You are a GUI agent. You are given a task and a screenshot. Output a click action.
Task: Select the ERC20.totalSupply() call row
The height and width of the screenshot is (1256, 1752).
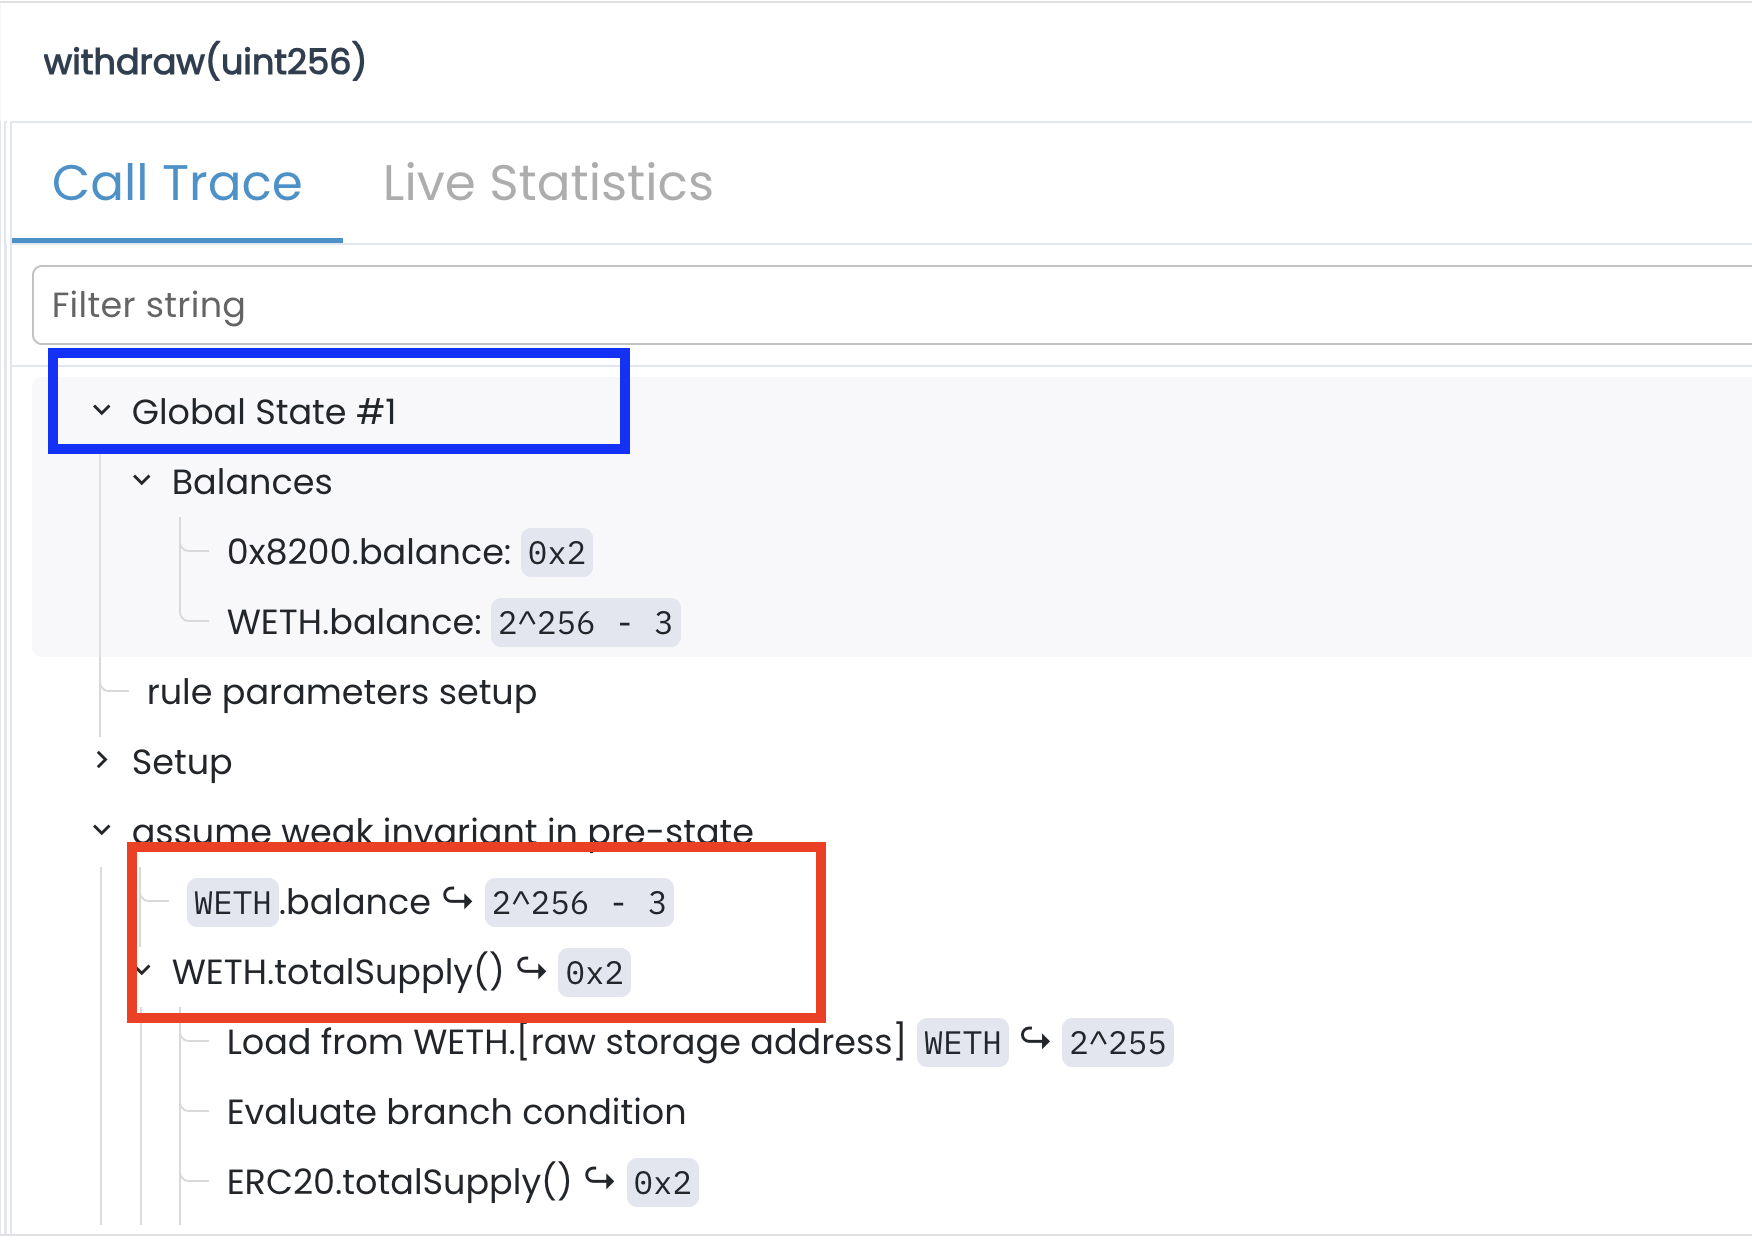tap(398, 1182)
